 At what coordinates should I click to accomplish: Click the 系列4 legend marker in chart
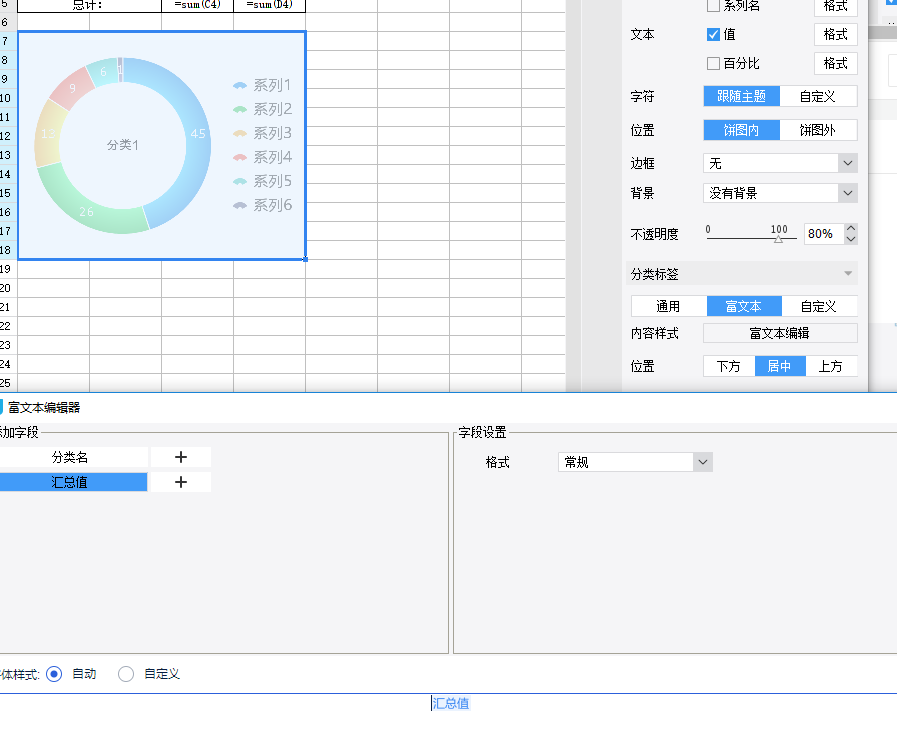tap(240, 158)
